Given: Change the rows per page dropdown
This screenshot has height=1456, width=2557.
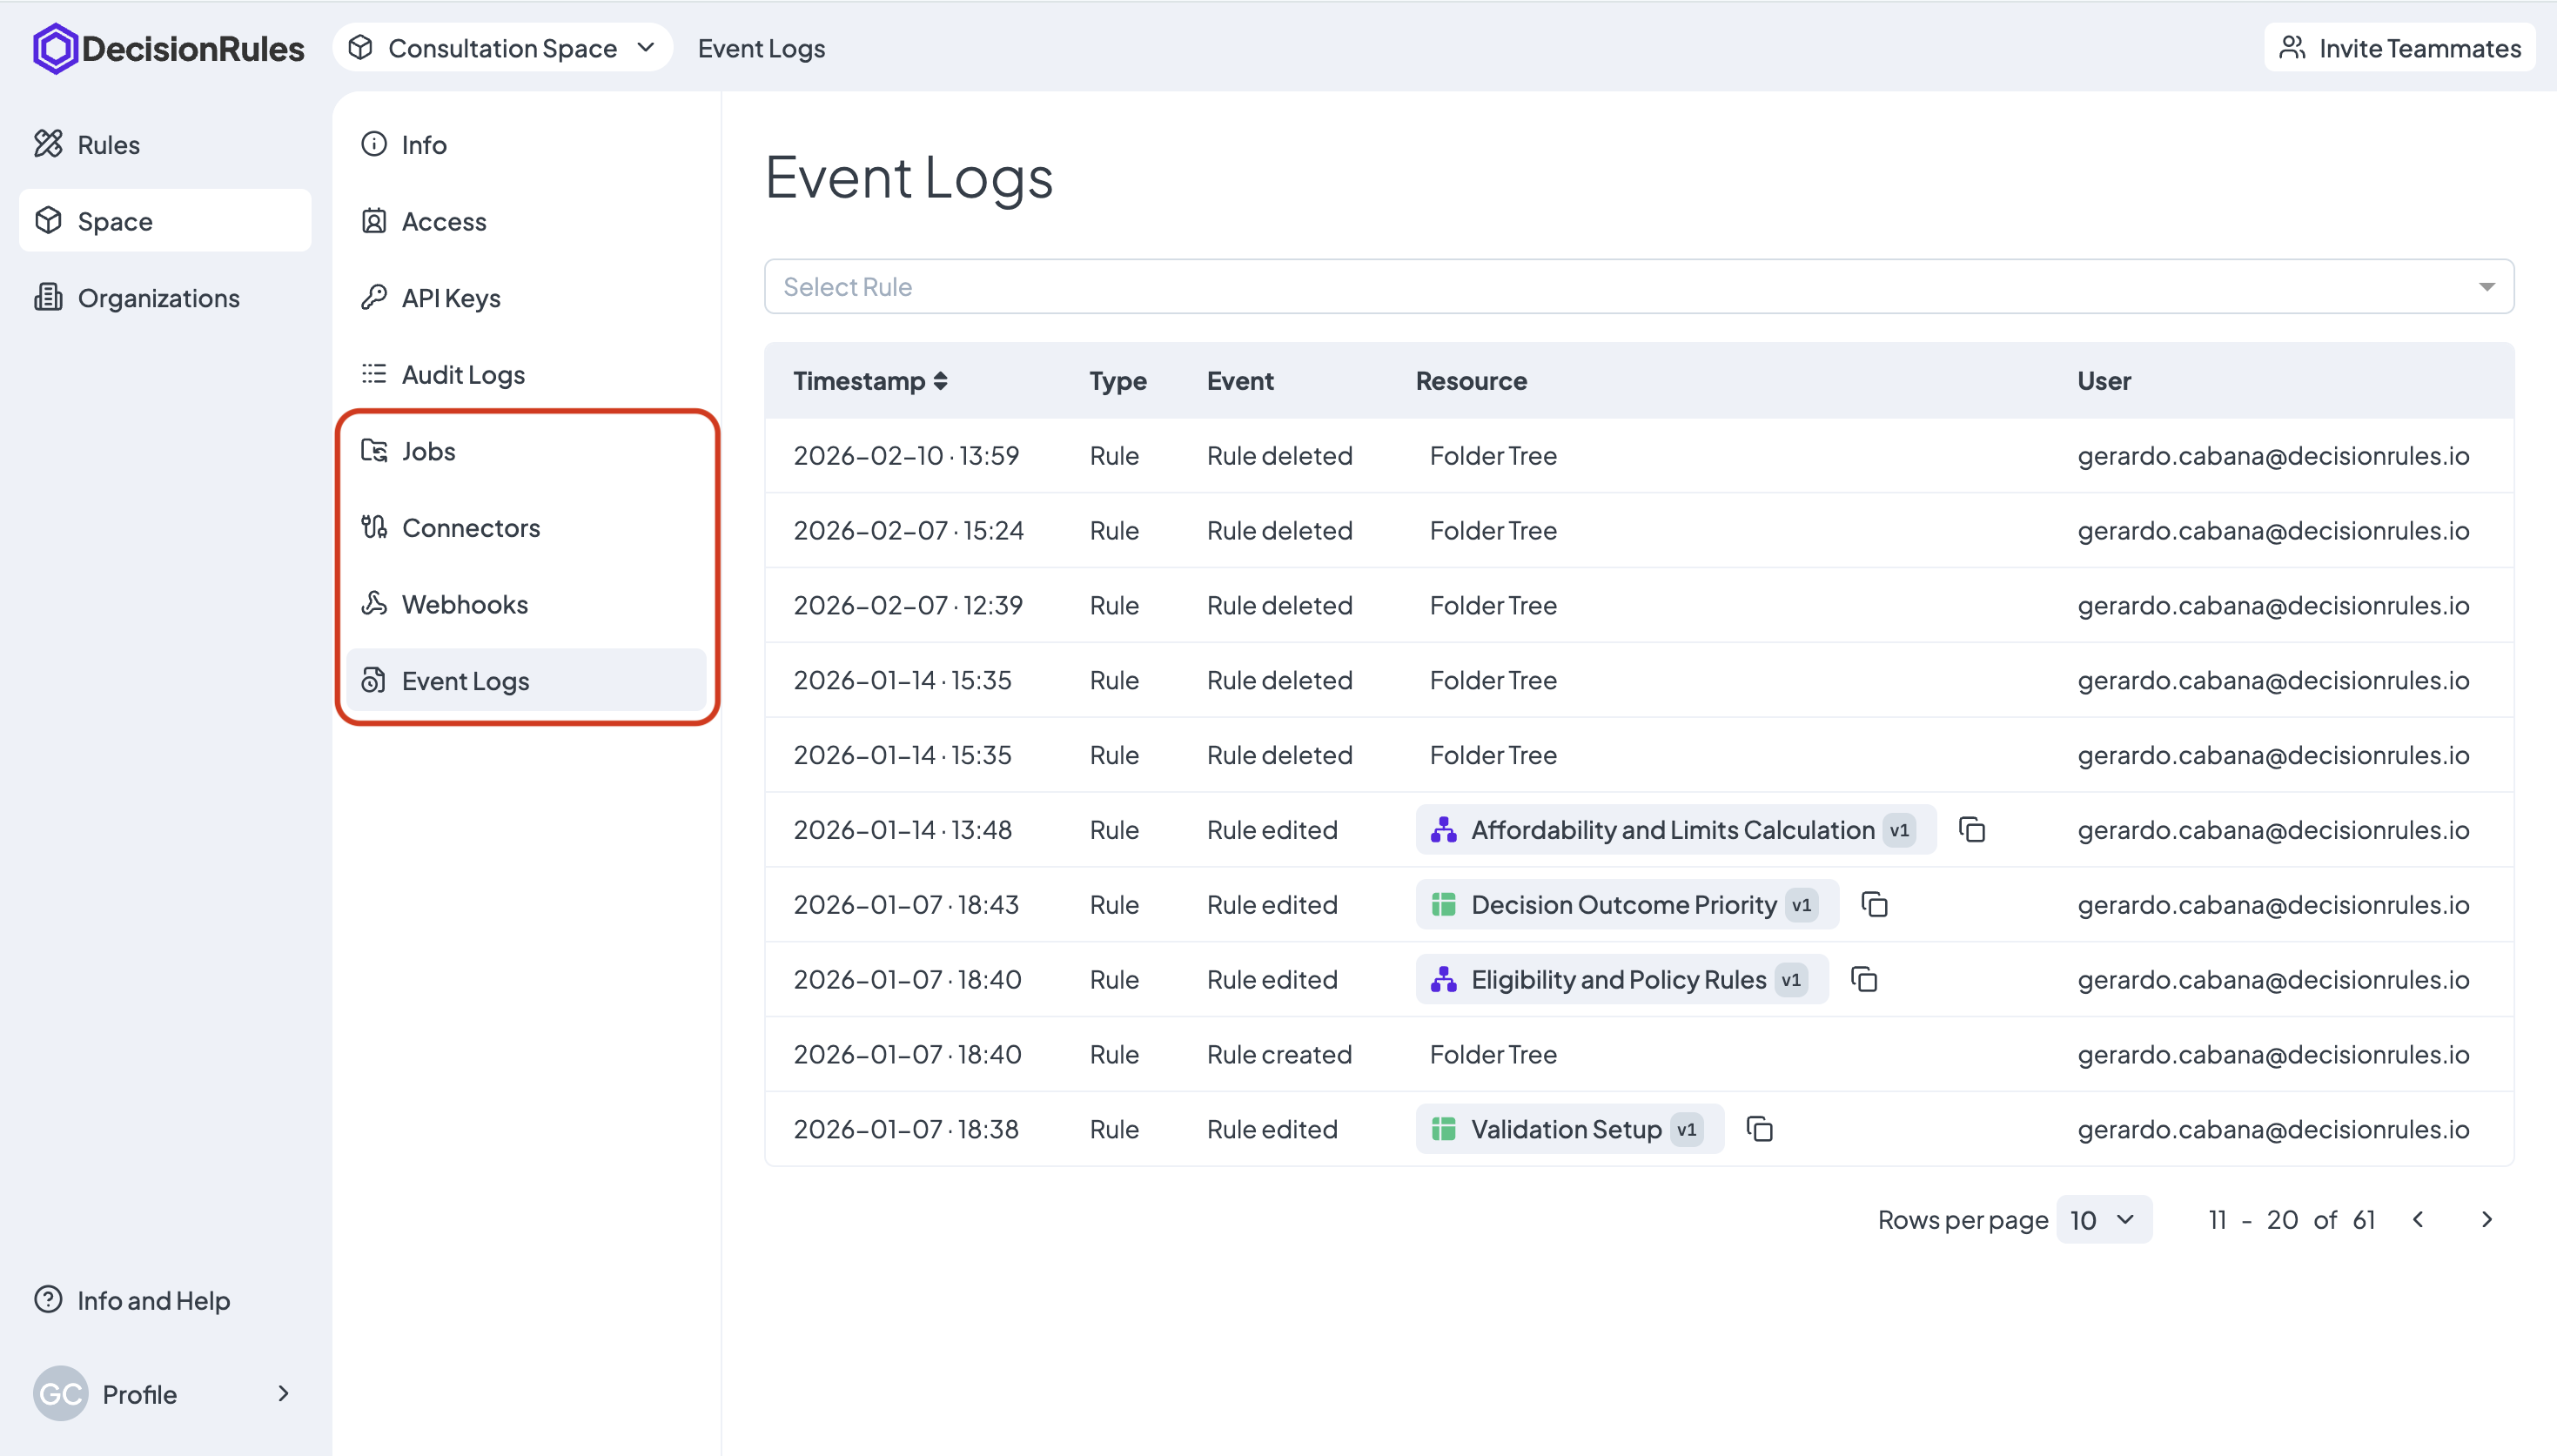Looking at the screenshot, I should pyautogui.click(x=2103, y=1219).
